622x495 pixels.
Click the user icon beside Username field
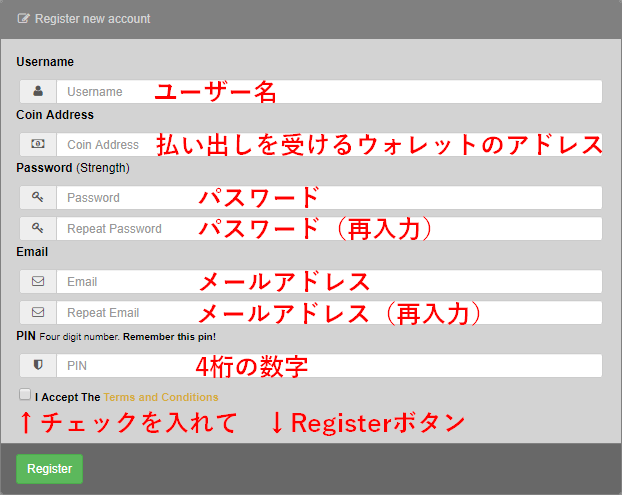click(38, 91)
